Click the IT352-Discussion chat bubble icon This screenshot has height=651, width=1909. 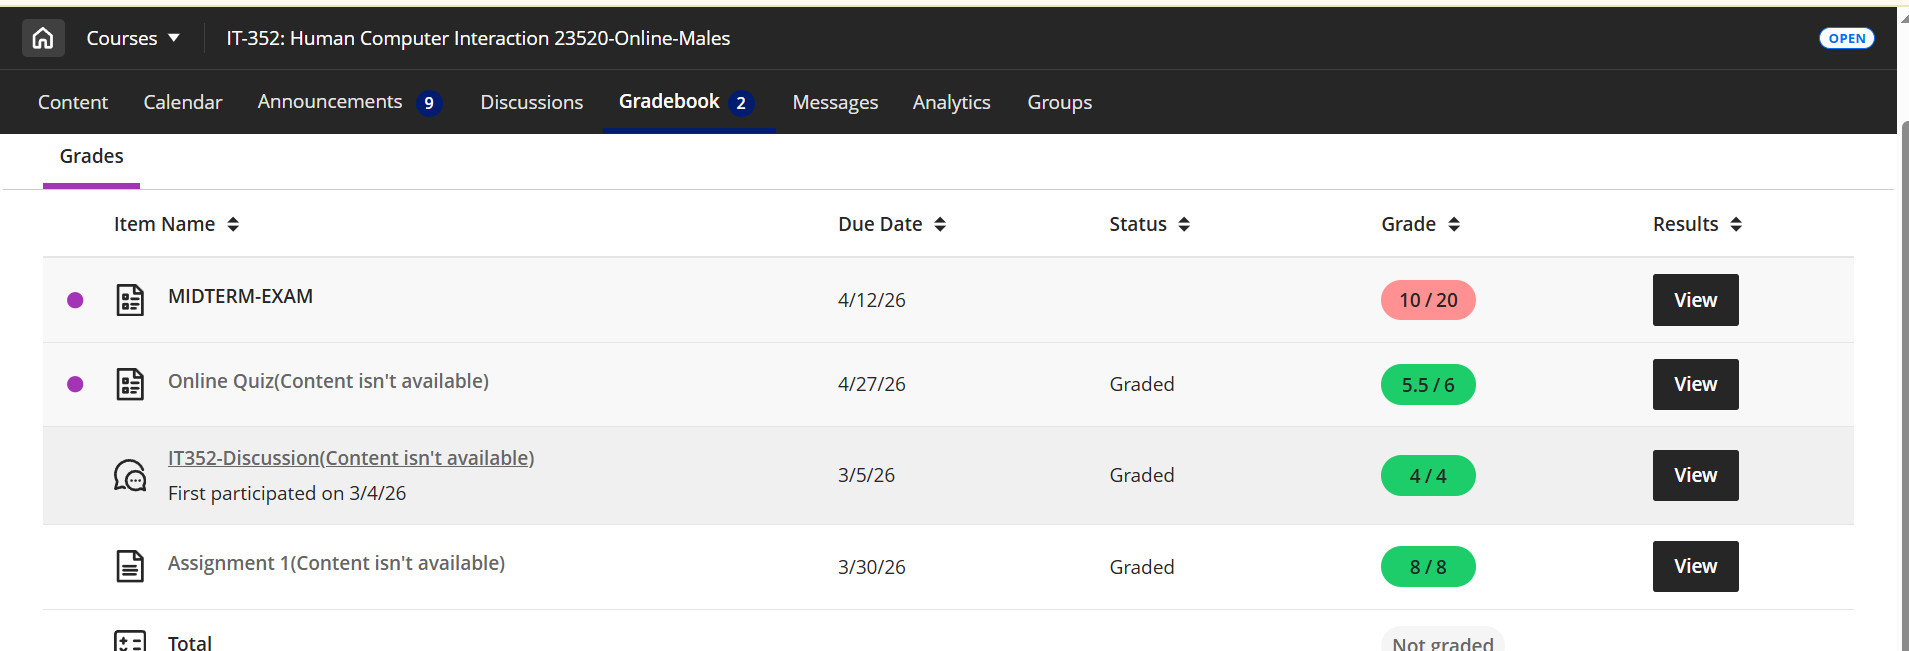click(130, 475)
